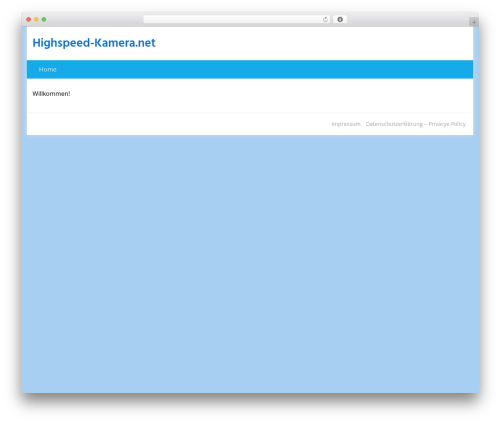This screenshot has height=423, width=500.
Task: Click the download icon button beside the address bar
Action: point(340,19)
